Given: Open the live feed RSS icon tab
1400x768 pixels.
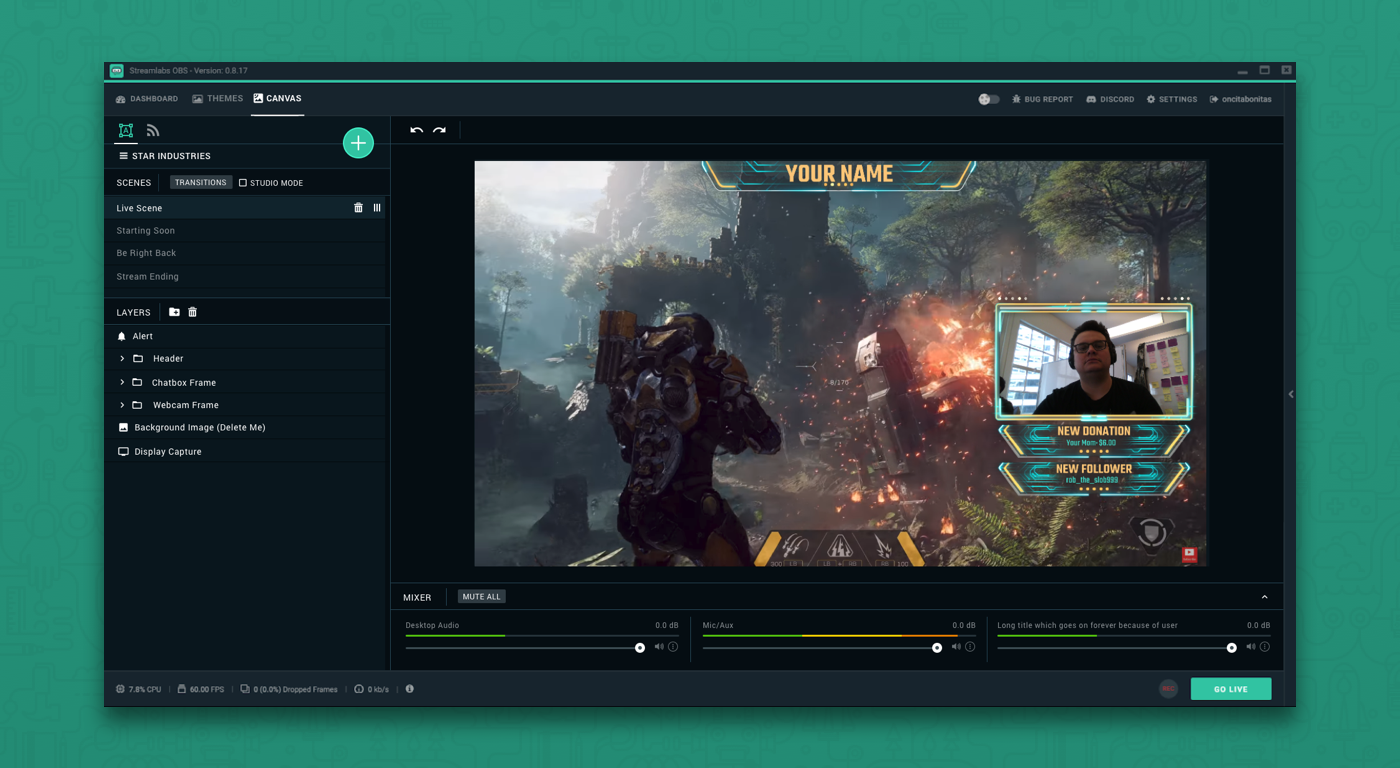Looking at the screenshot, I should (153, 130).
